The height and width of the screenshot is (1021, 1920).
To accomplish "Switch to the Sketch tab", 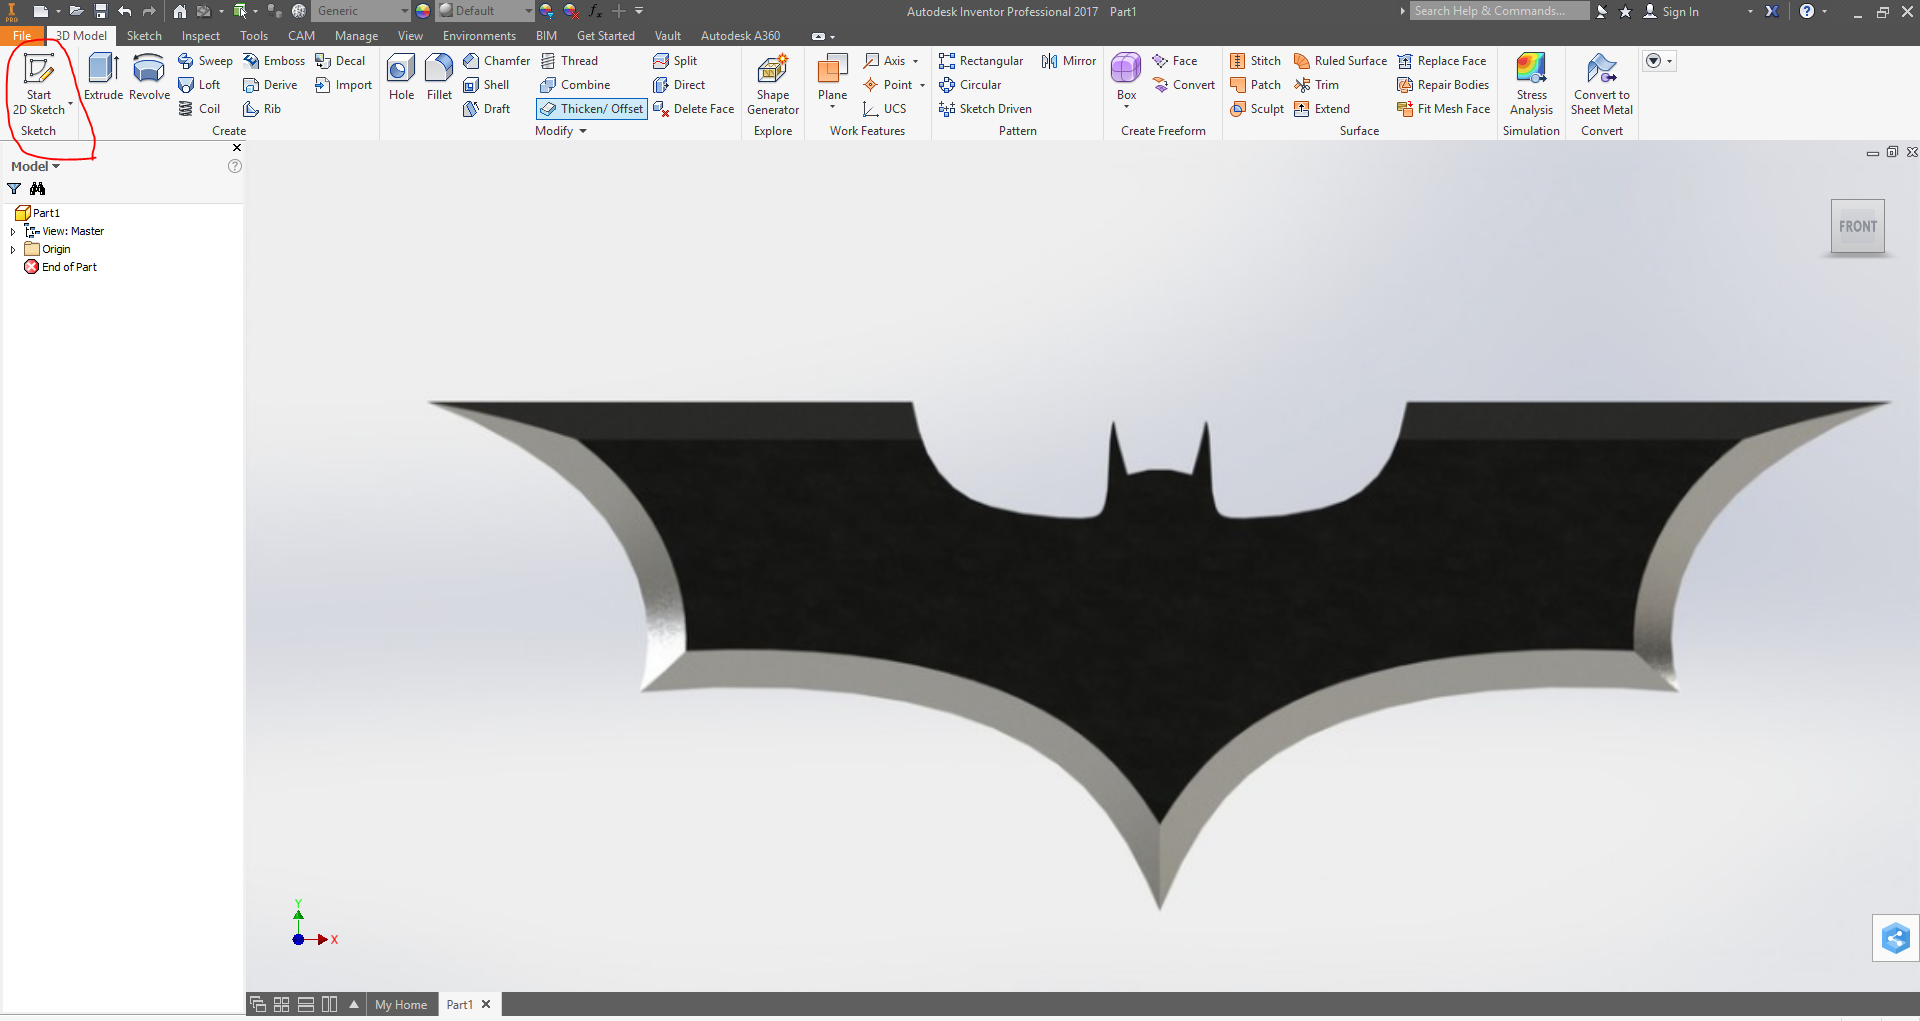I will [x=144, y=36].
